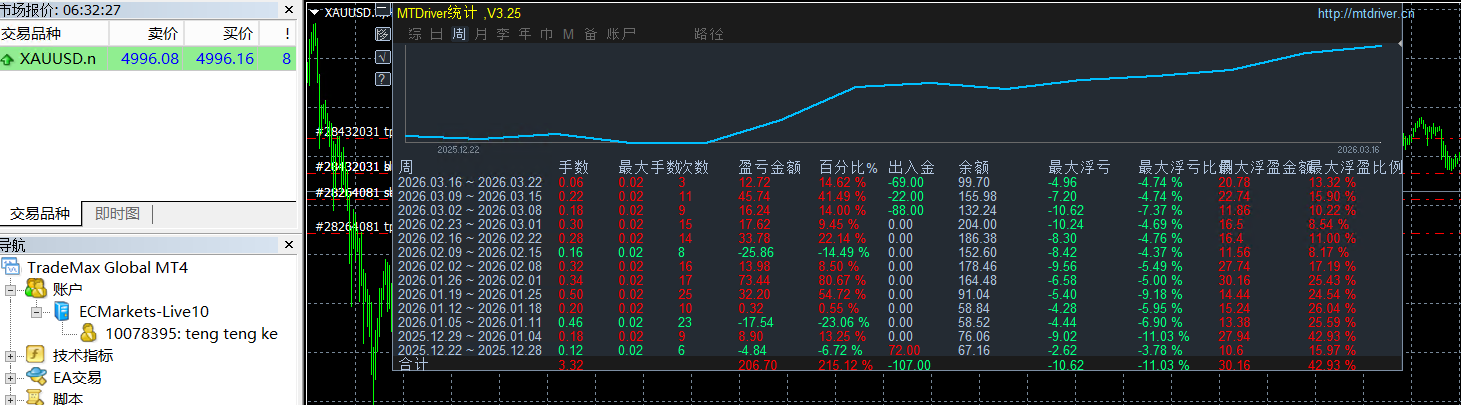The height and width of the screenshot is (405, 1461).
Task: Select the ECMarkets-Live10 tree item
Action: pos(144,311)
